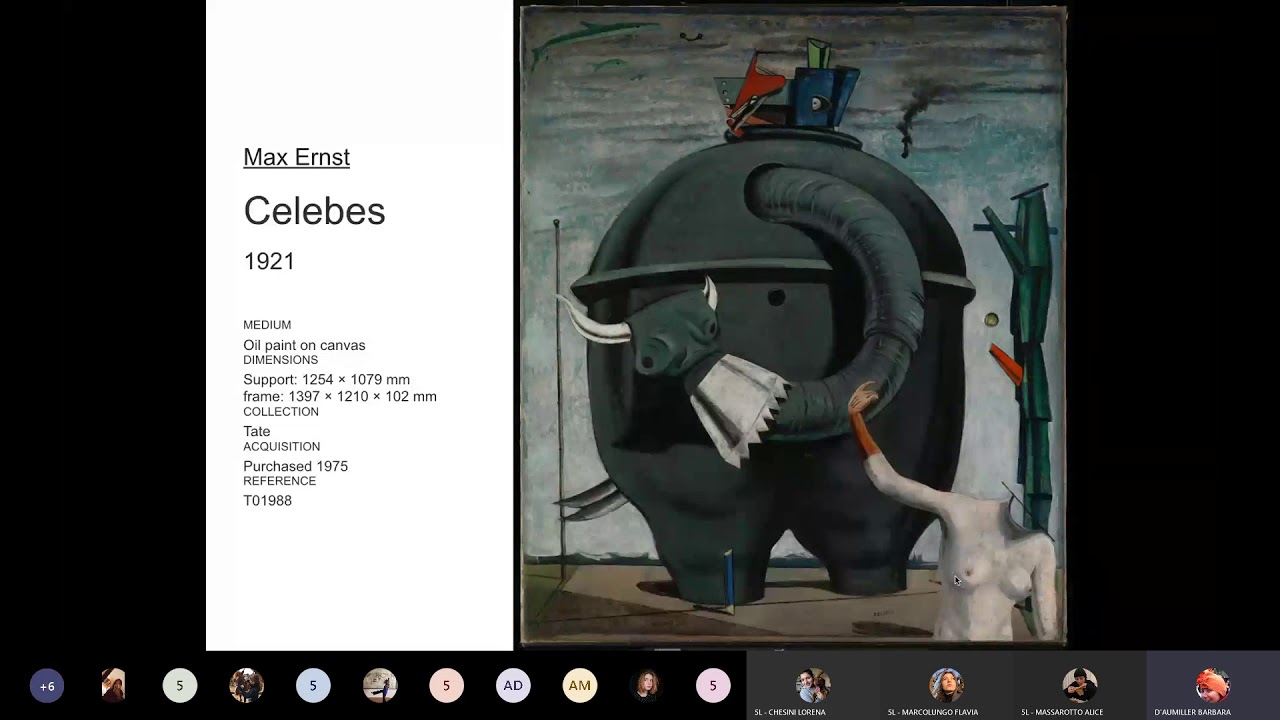1280x720 pixels.
Task: Select the AD initials participant avatar
Action: click(513, 686)
